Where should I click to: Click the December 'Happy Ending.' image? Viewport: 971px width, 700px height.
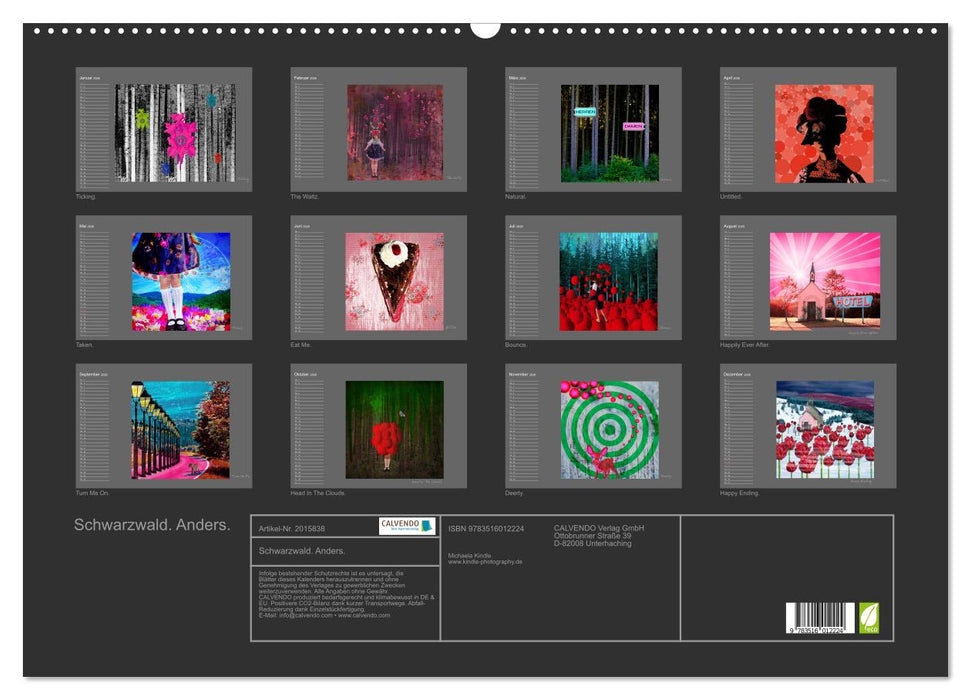coord(824,429)
